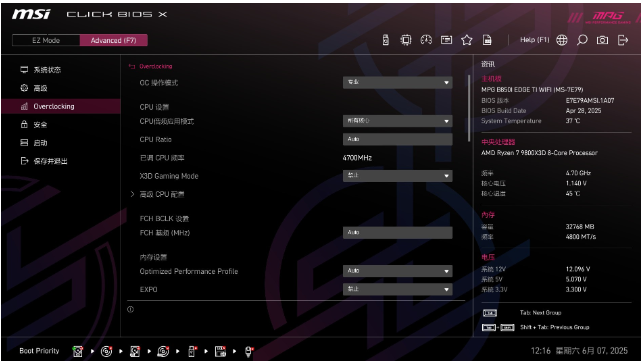This screenshot has height=364, width=643.
Task: Click the Shift + Tab: Previous Group hint
Action: 554,327
